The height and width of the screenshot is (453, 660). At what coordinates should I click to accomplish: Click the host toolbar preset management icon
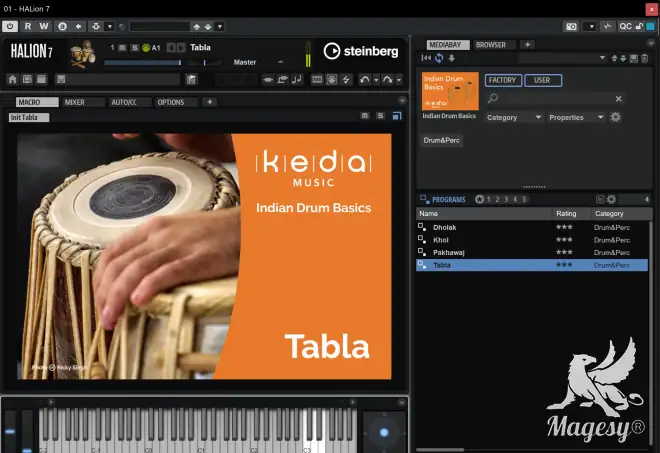pyautogui.click(x=96, y=26)
